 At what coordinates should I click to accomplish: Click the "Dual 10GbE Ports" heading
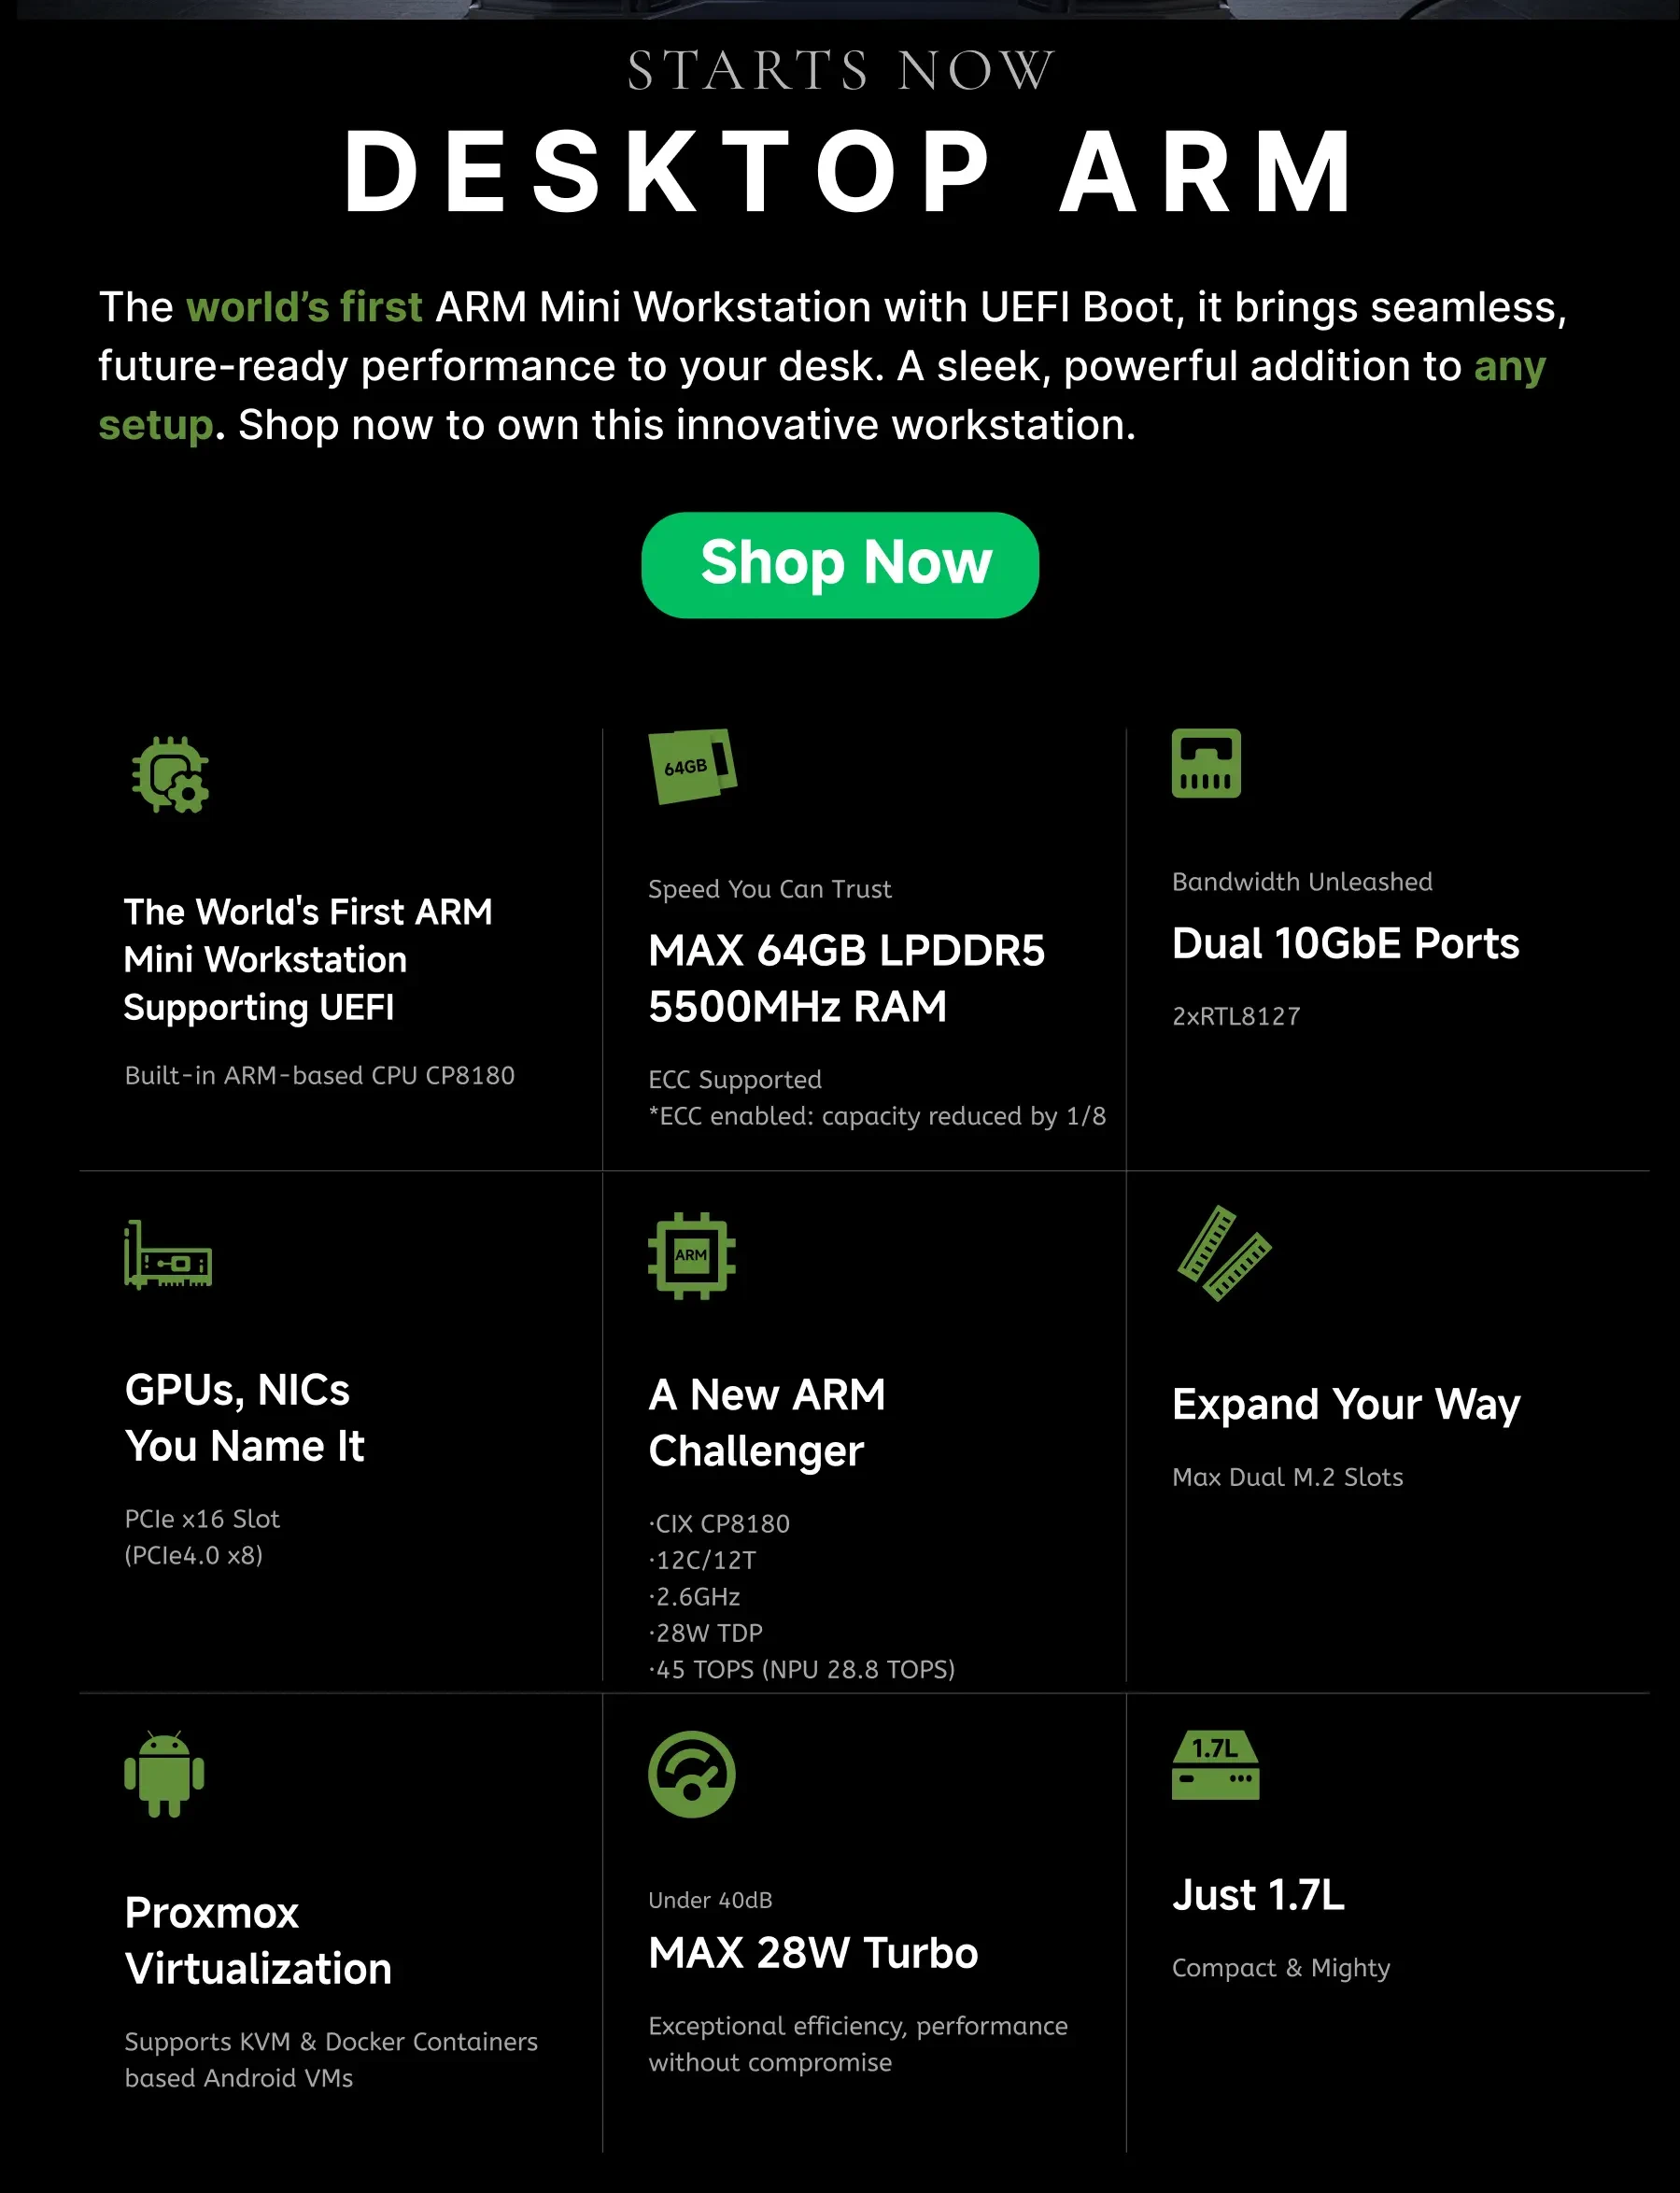(x=1345, y=944)
